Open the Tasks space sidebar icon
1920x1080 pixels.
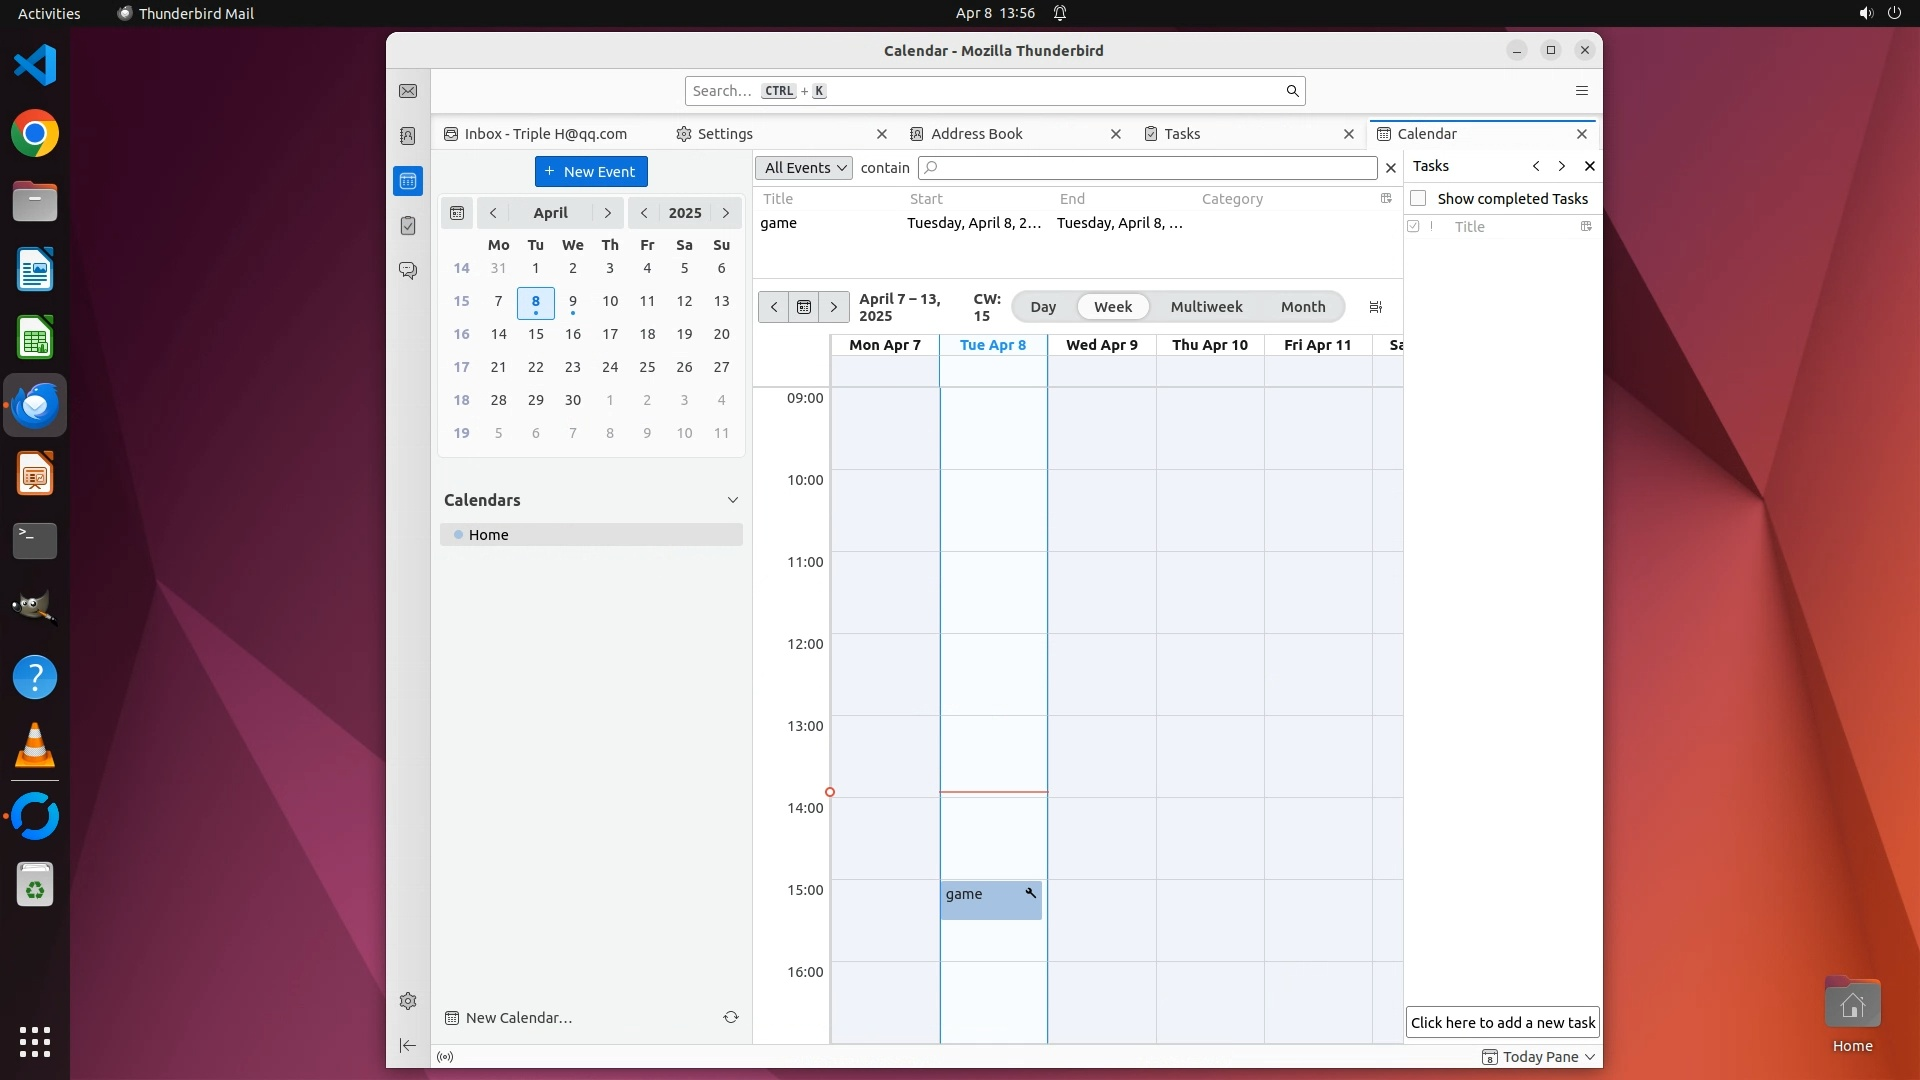tap(408, 226)
